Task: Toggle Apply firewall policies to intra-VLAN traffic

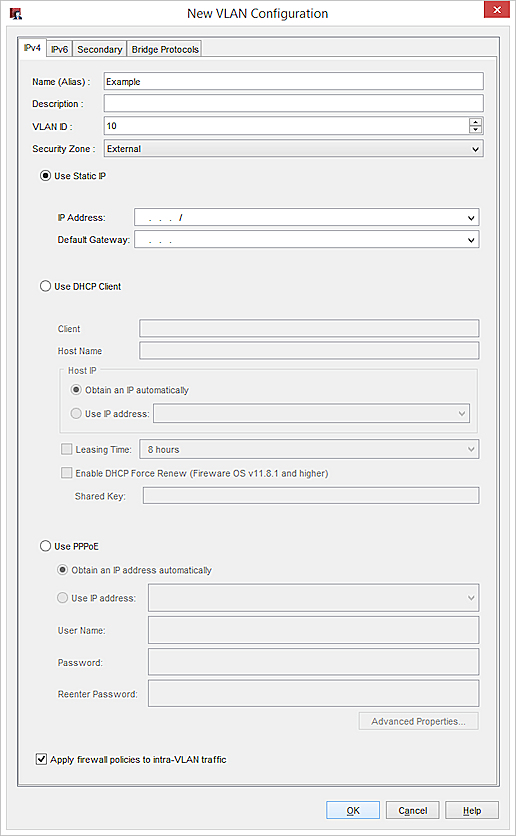Action: pos(41,759)
